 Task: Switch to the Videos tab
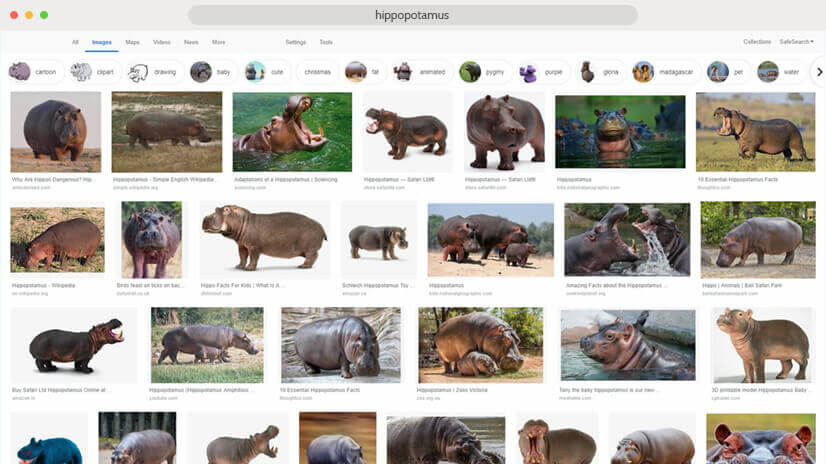[161, 42]
